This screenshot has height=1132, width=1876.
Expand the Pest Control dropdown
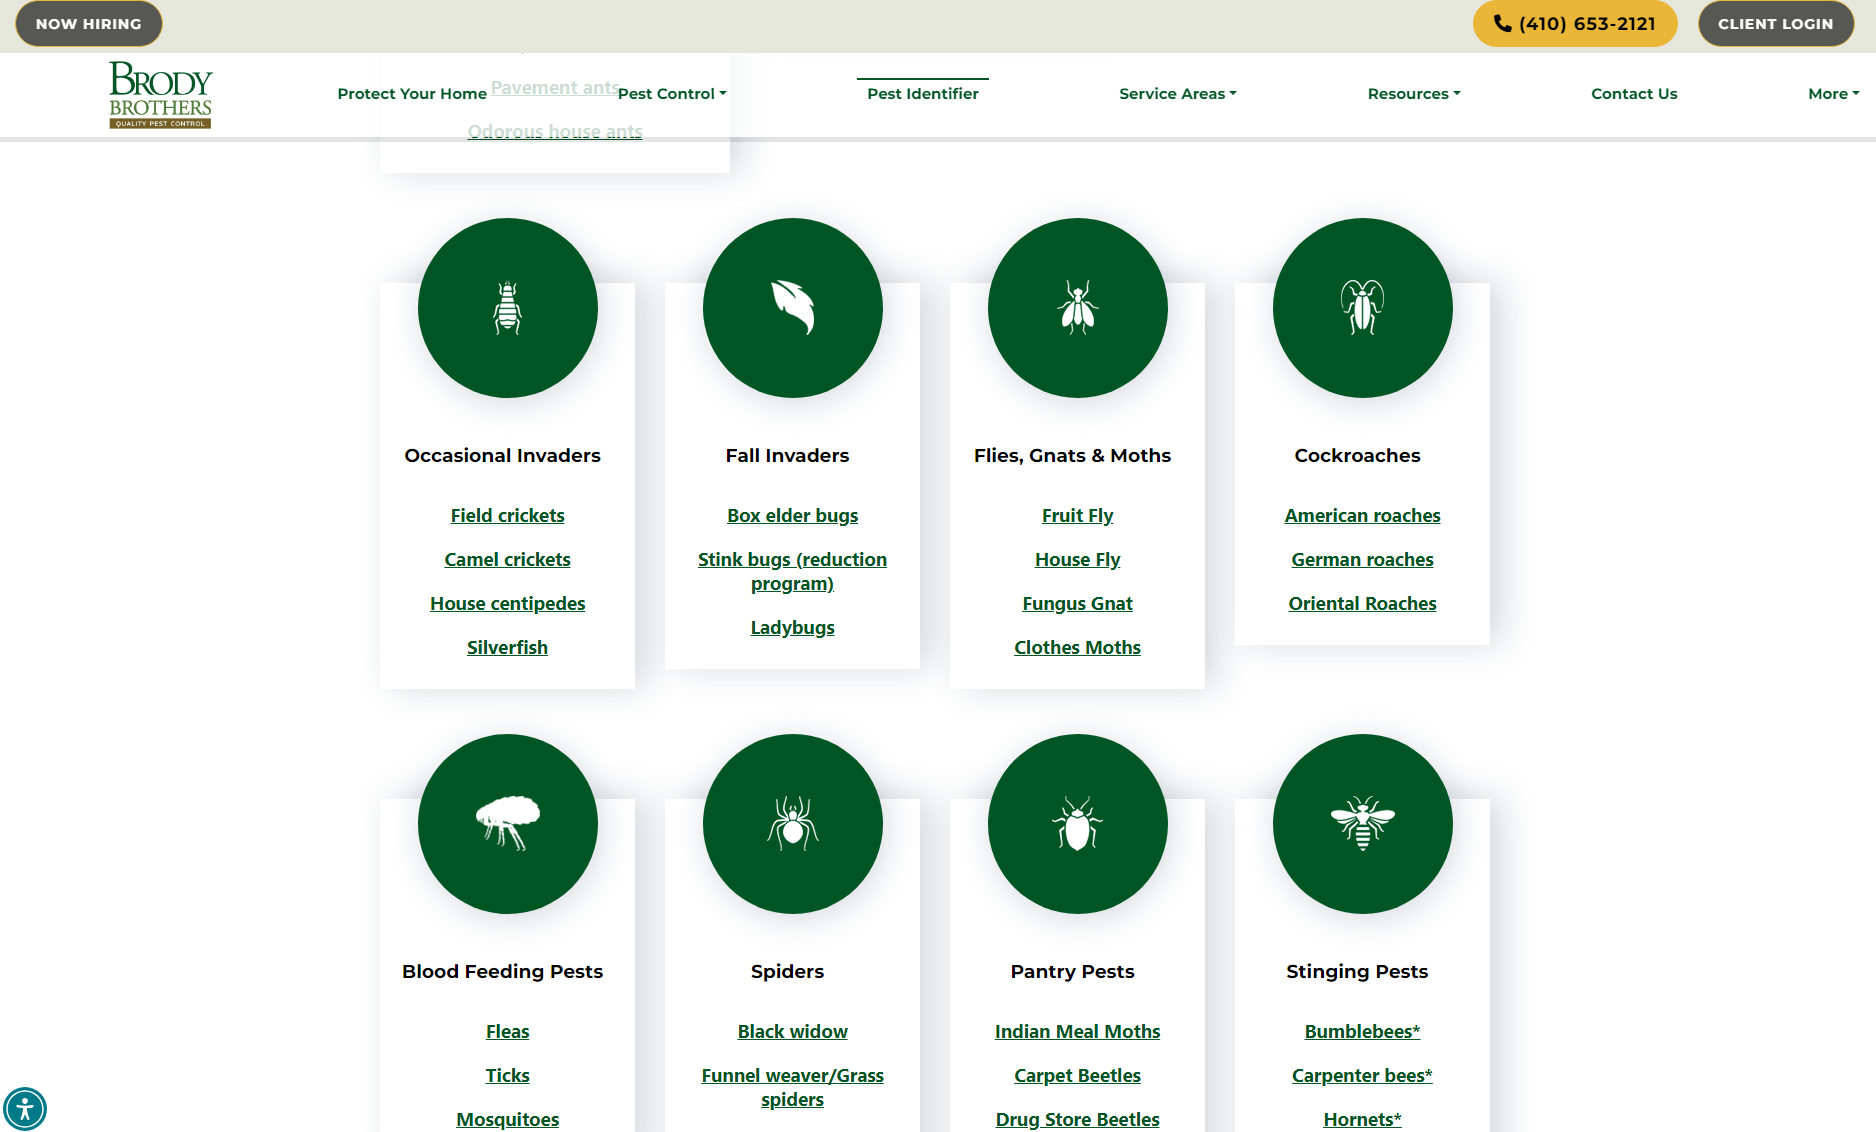tap(671, 93)
